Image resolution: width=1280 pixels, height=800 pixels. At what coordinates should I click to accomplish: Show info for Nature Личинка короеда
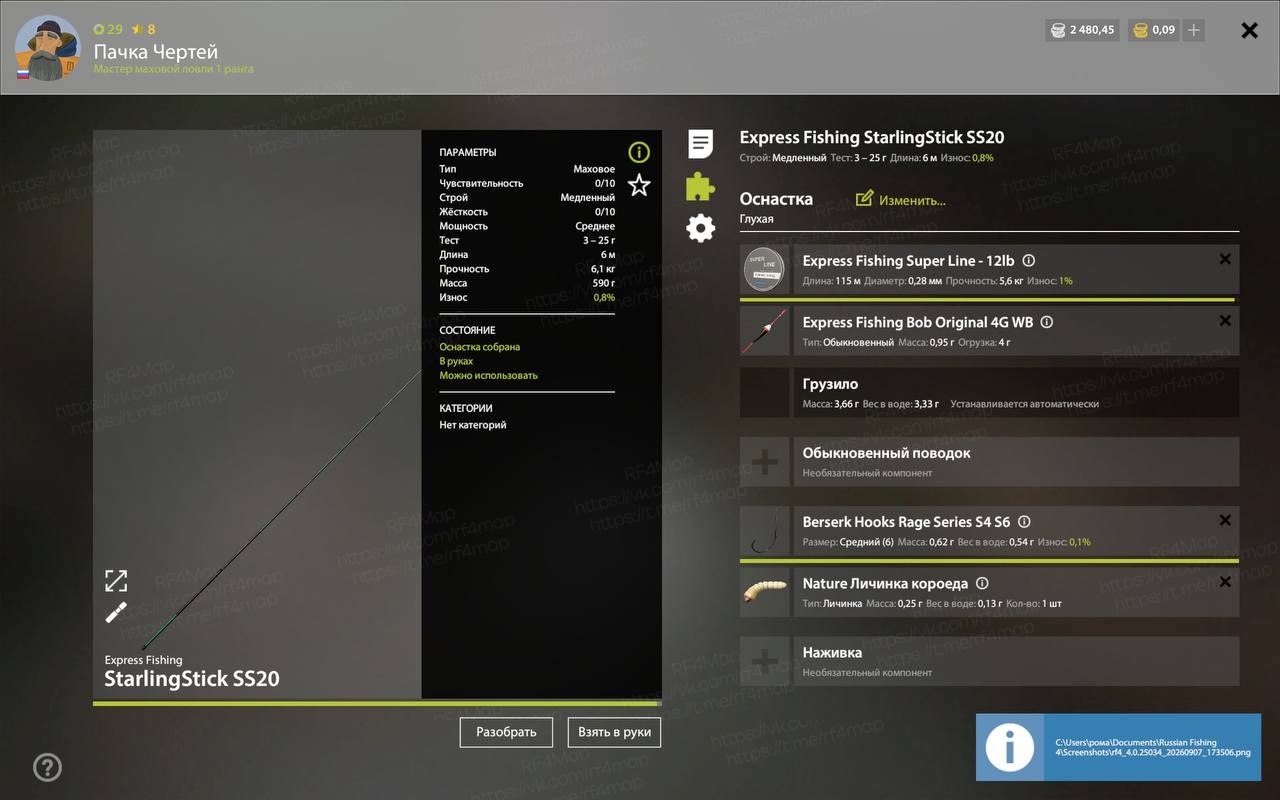pos(982,583)
